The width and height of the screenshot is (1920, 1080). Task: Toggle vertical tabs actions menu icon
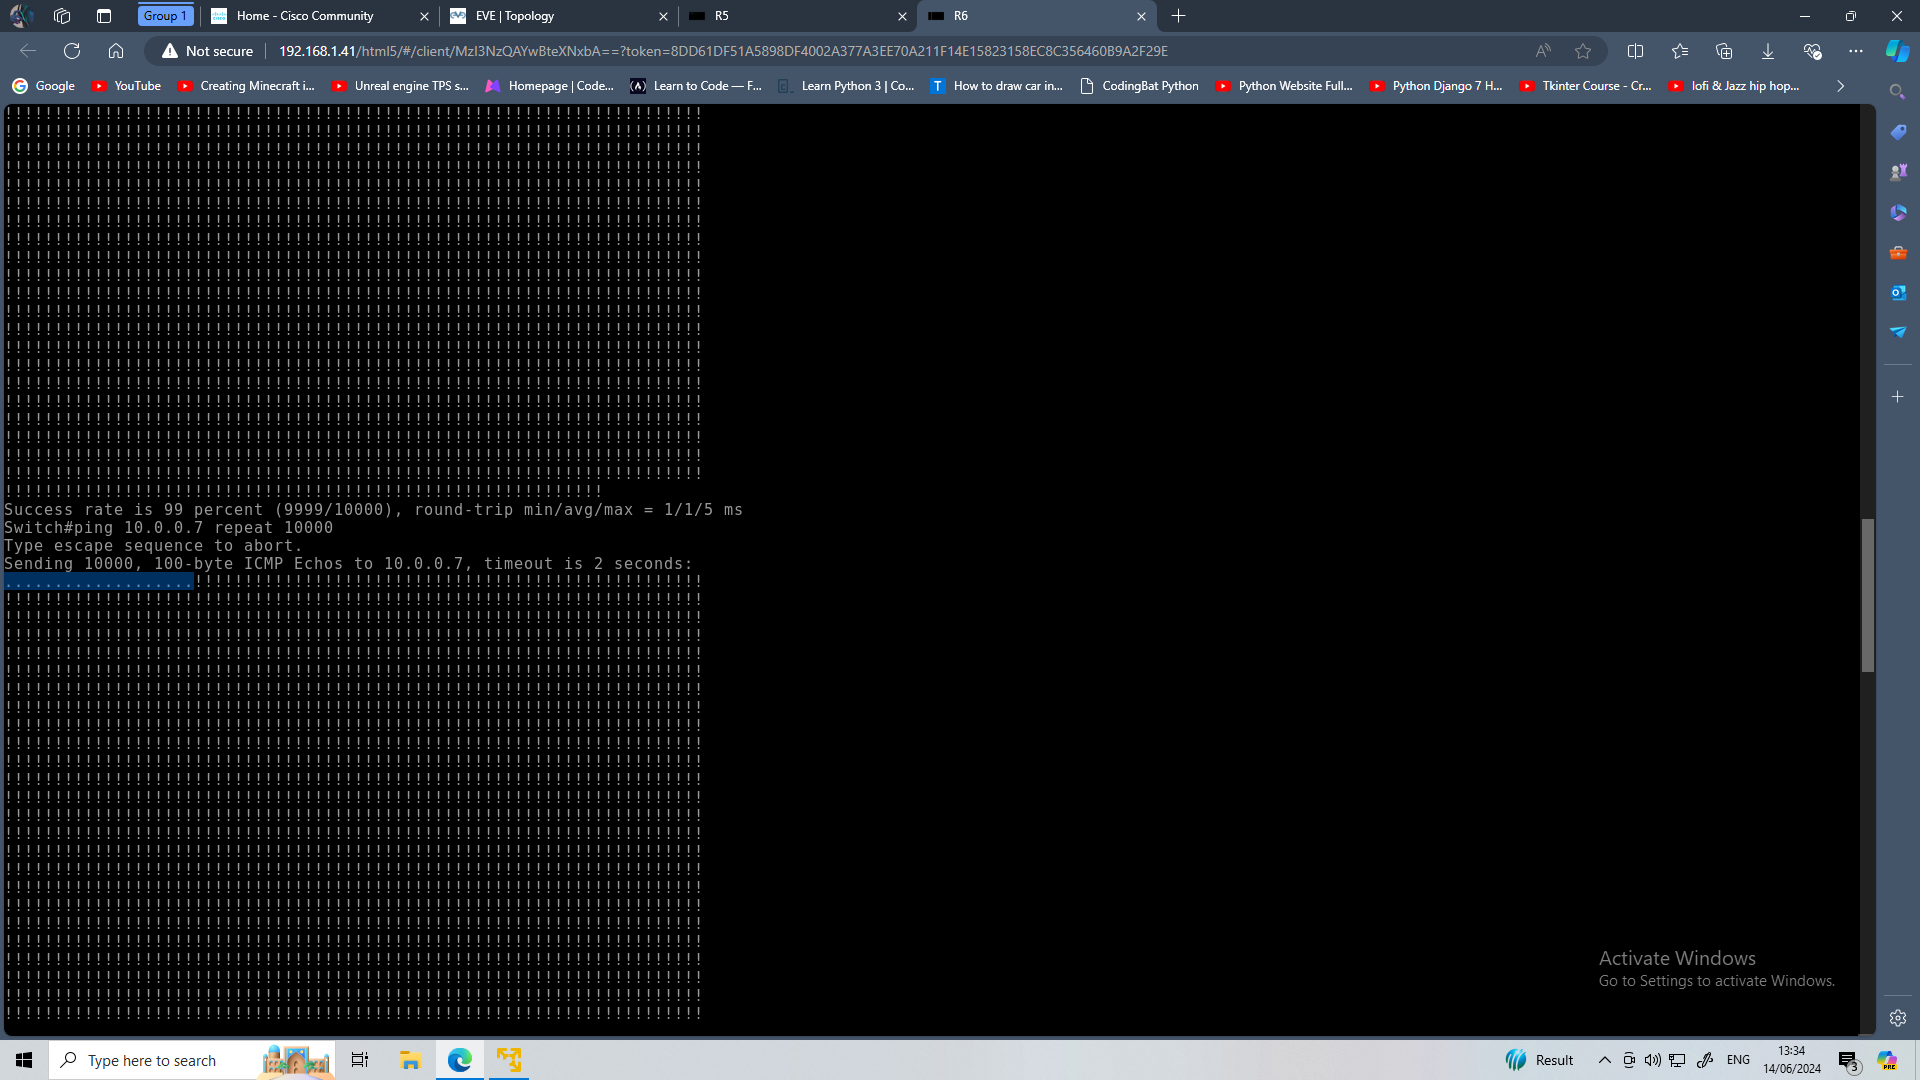[x=104, y=16]
